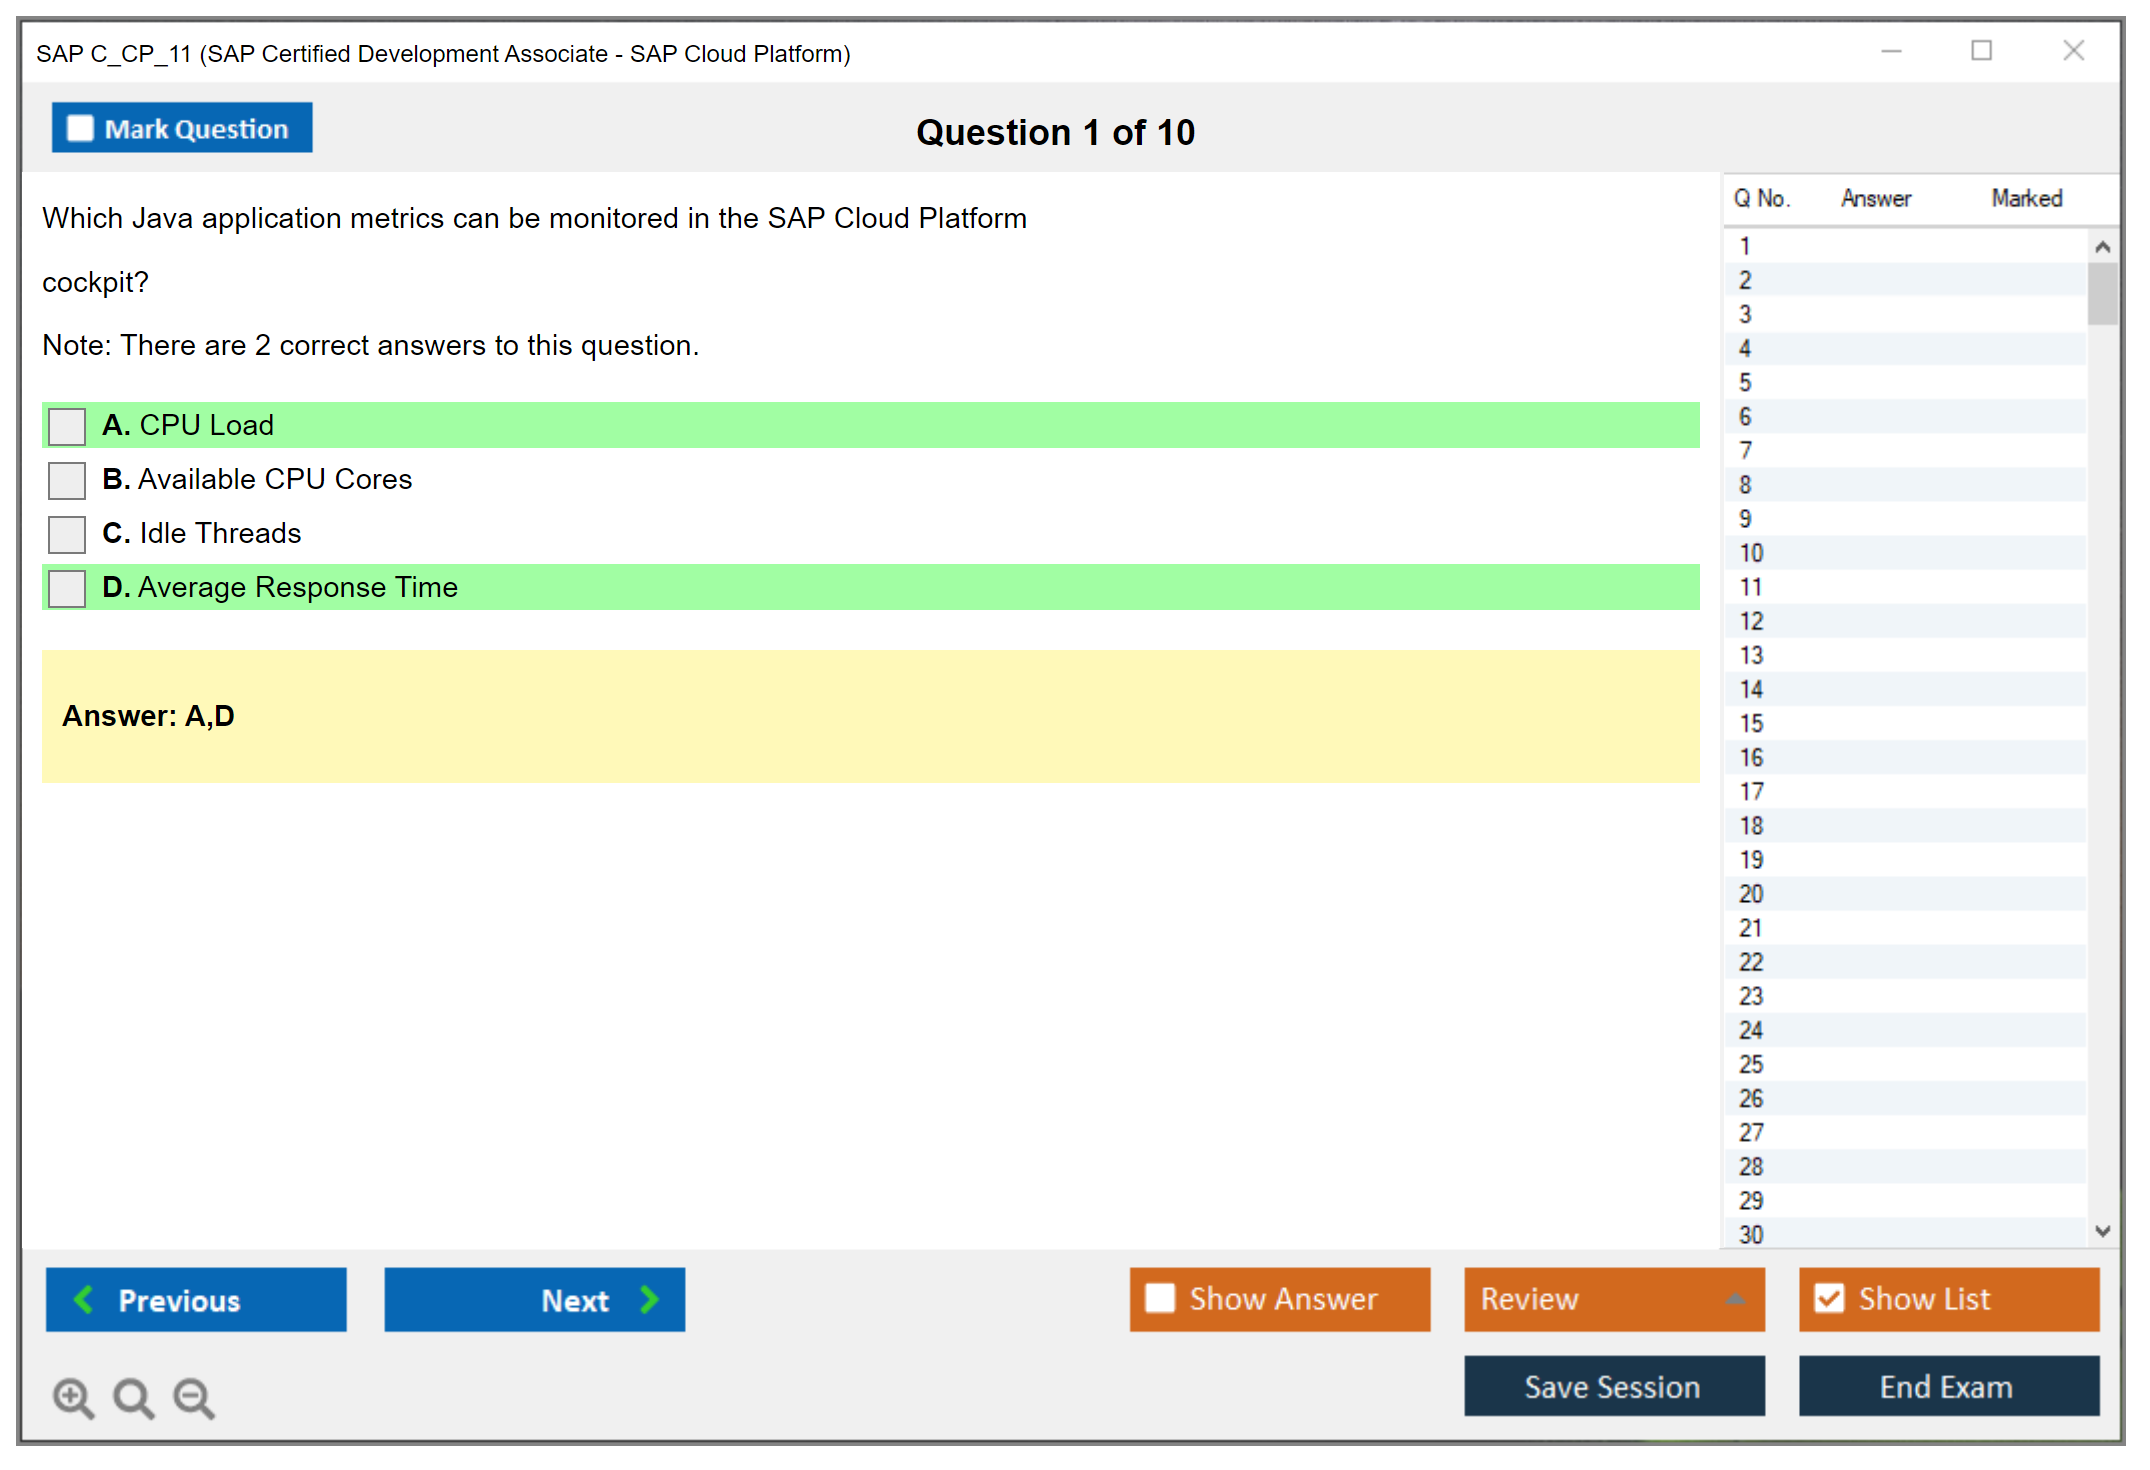Screen dimensions: 2150x1470
Task: Maximize the exam window
Action: [x=1981, y=51]
